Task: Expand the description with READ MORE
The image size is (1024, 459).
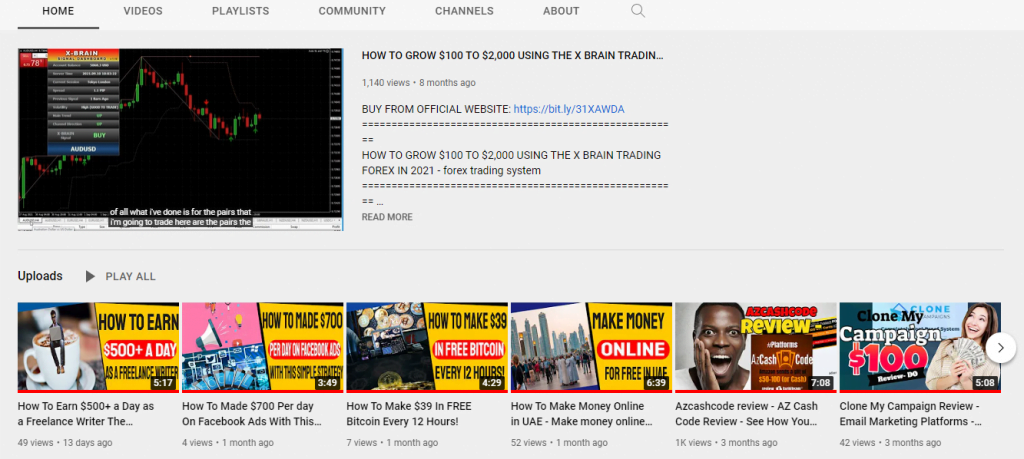Action: point(387,217)
